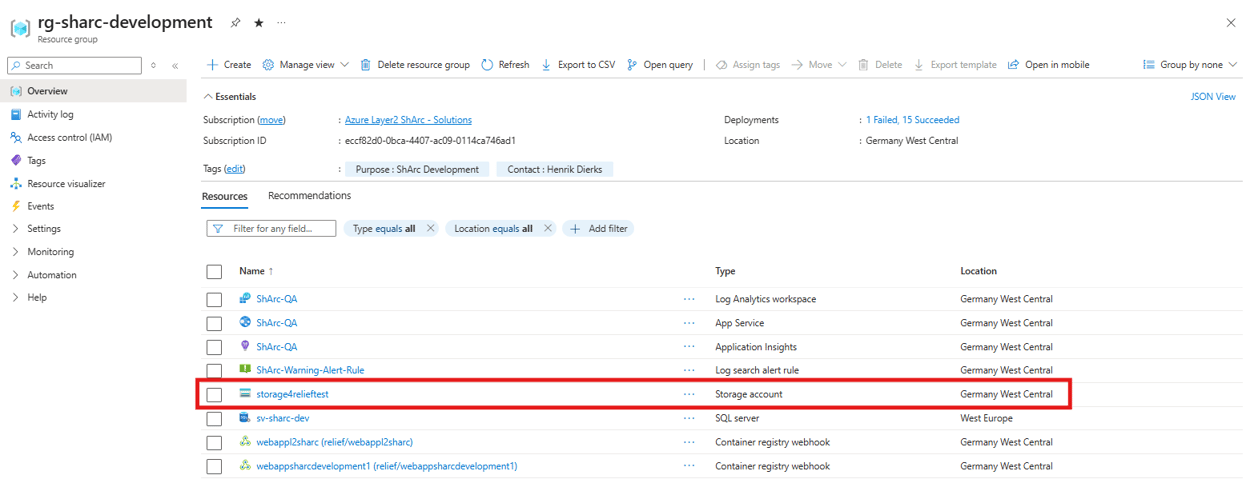Open Overview in the sidebar
Screen dimensions: 1250x499
[93, 91]
